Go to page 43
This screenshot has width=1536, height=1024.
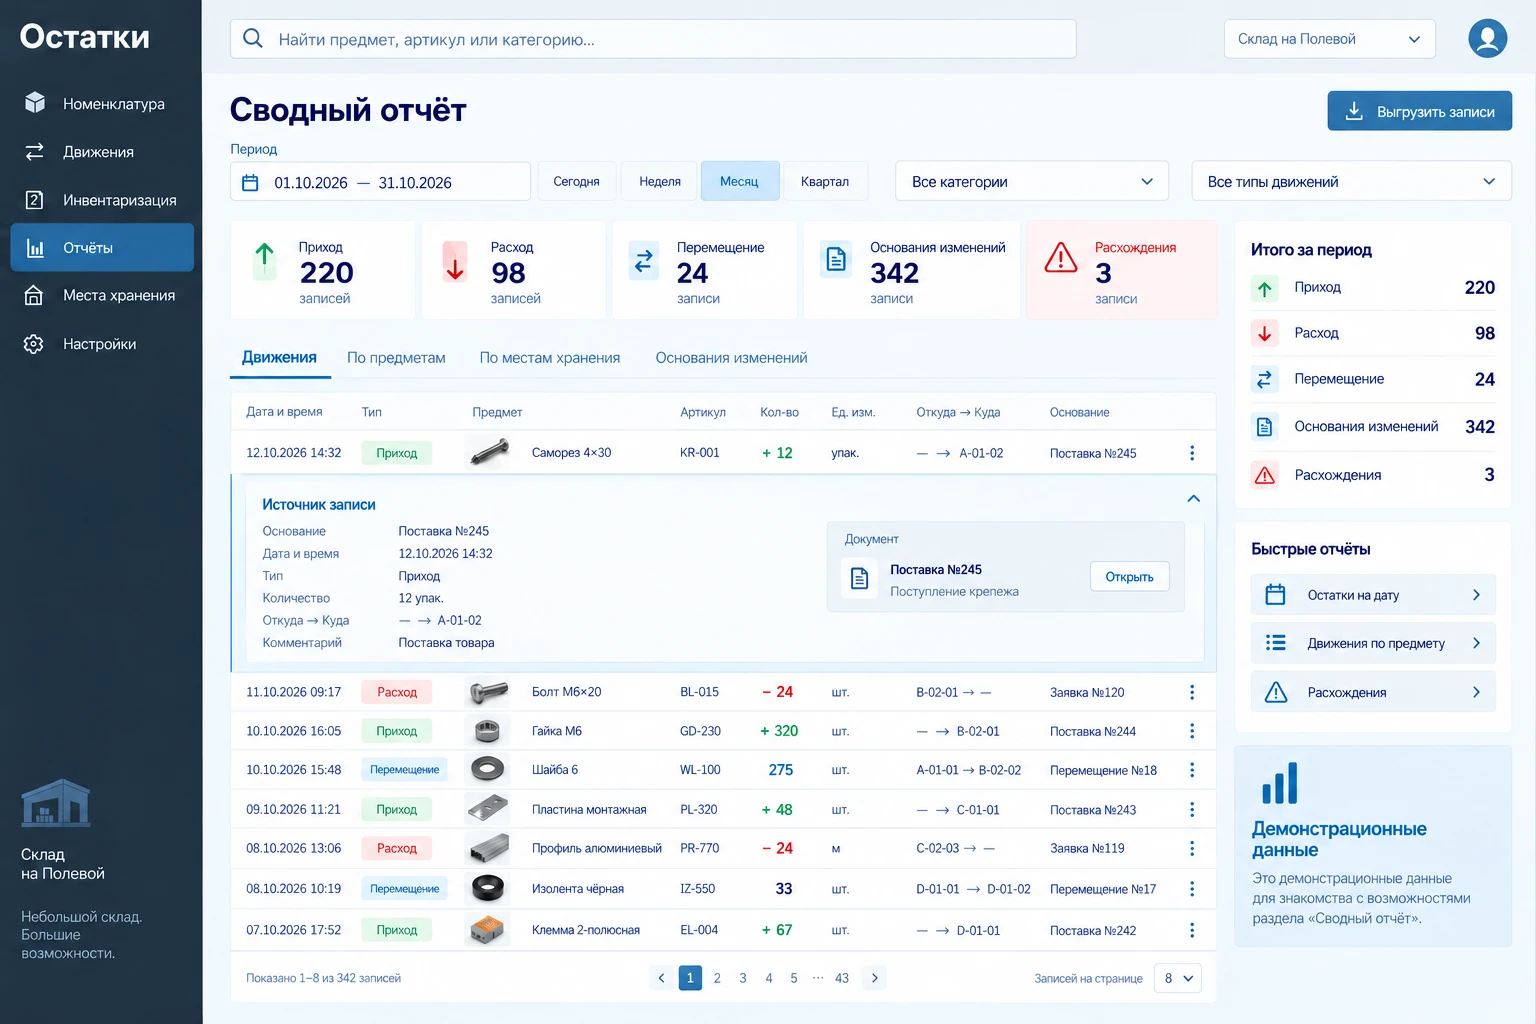842,978
